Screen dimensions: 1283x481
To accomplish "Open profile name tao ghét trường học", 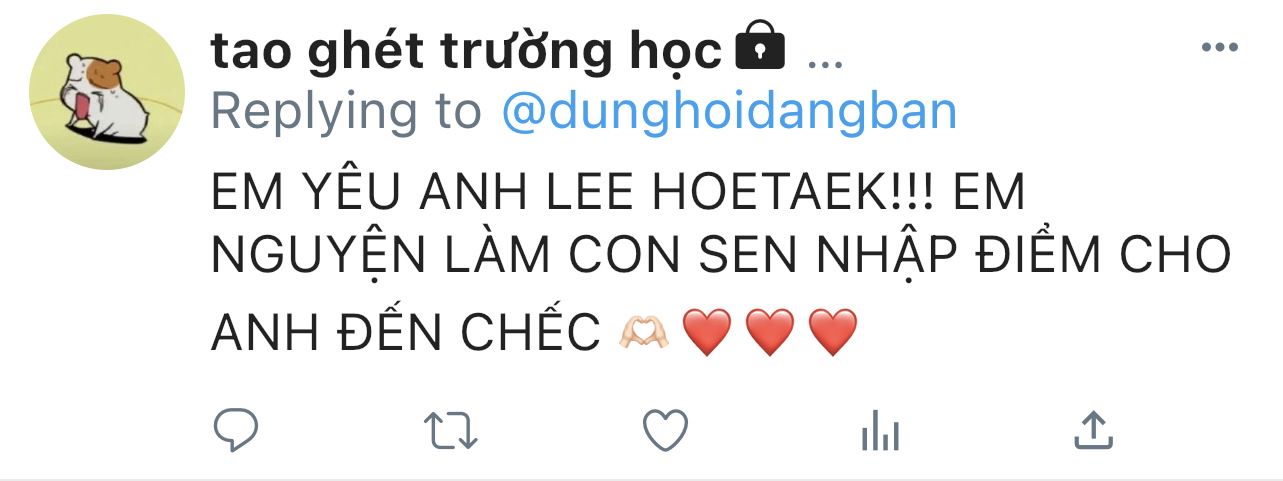I will click(466, 51).
